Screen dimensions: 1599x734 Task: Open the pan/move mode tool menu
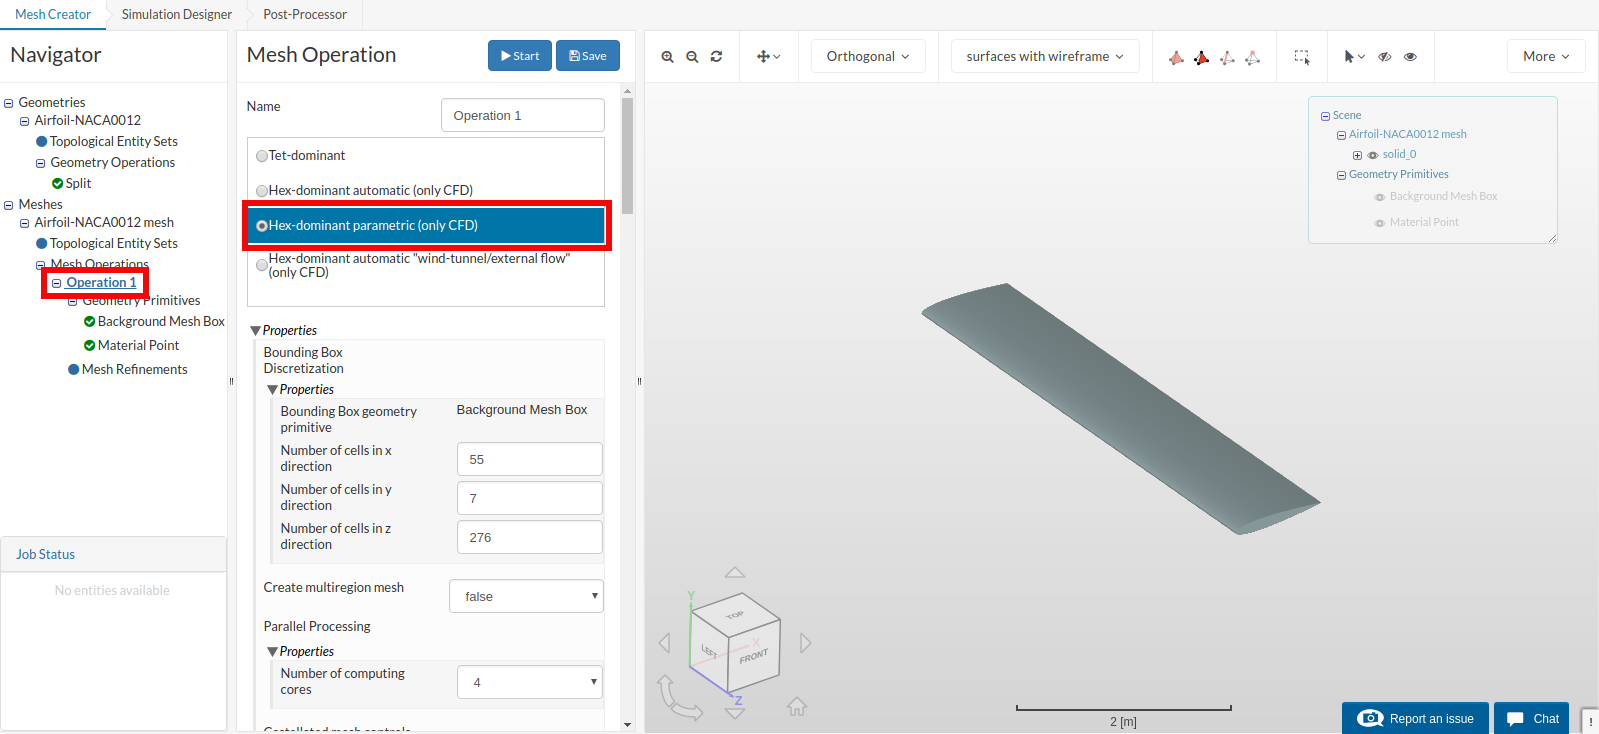click(x=768, y=57)
